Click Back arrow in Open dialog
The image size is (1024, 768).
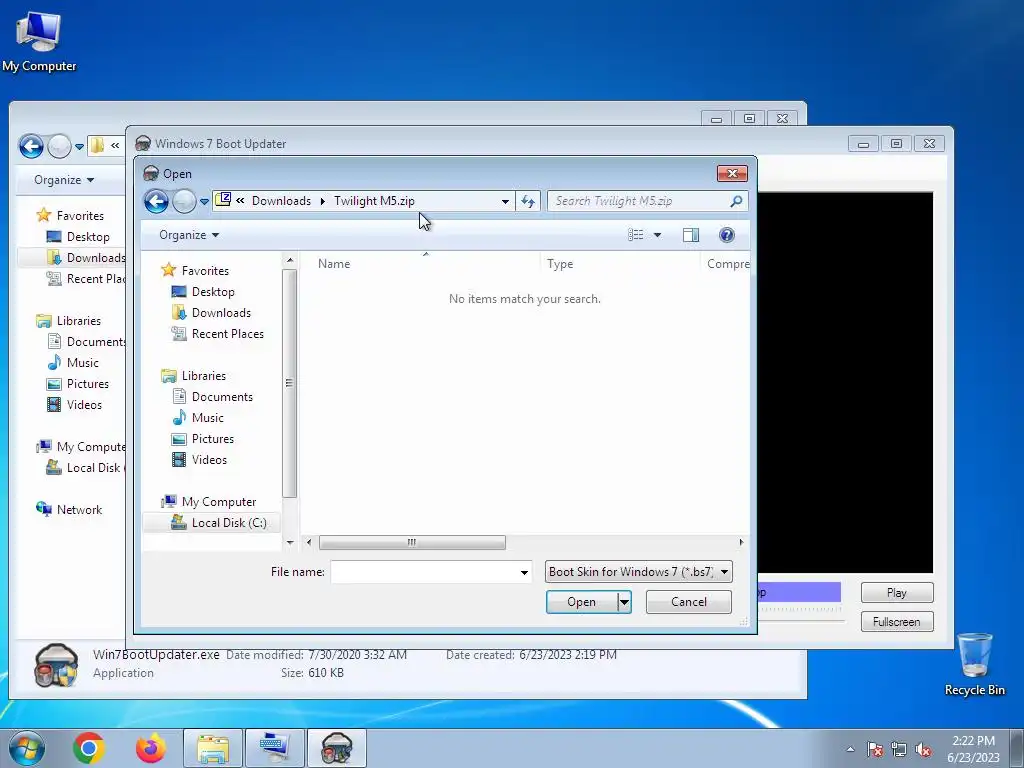click(x=156, y=201)
